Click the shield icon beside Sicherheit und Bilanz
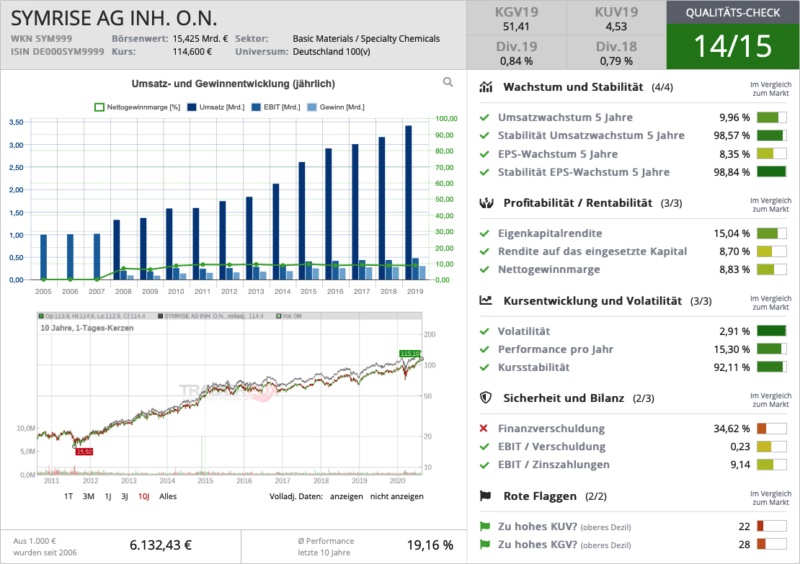Image resolution: width=800 pixels, height=564 pixels. click(x=486, y=398)
